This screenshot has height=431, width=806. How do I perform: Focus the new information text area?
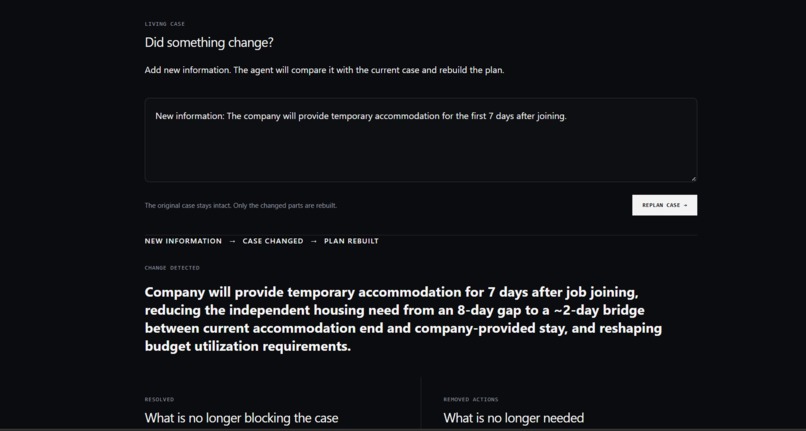[420, 140]
